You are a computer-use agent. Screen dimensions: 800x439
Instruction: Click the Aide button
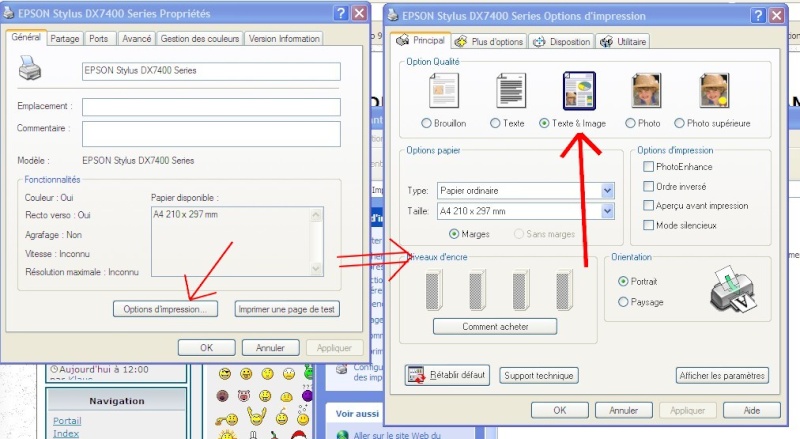coord(752,410)
